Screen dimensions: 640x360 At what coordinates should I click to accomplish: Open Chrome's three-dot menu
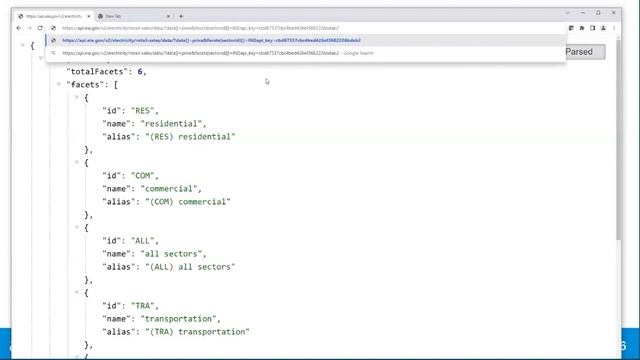pos(614,28)
